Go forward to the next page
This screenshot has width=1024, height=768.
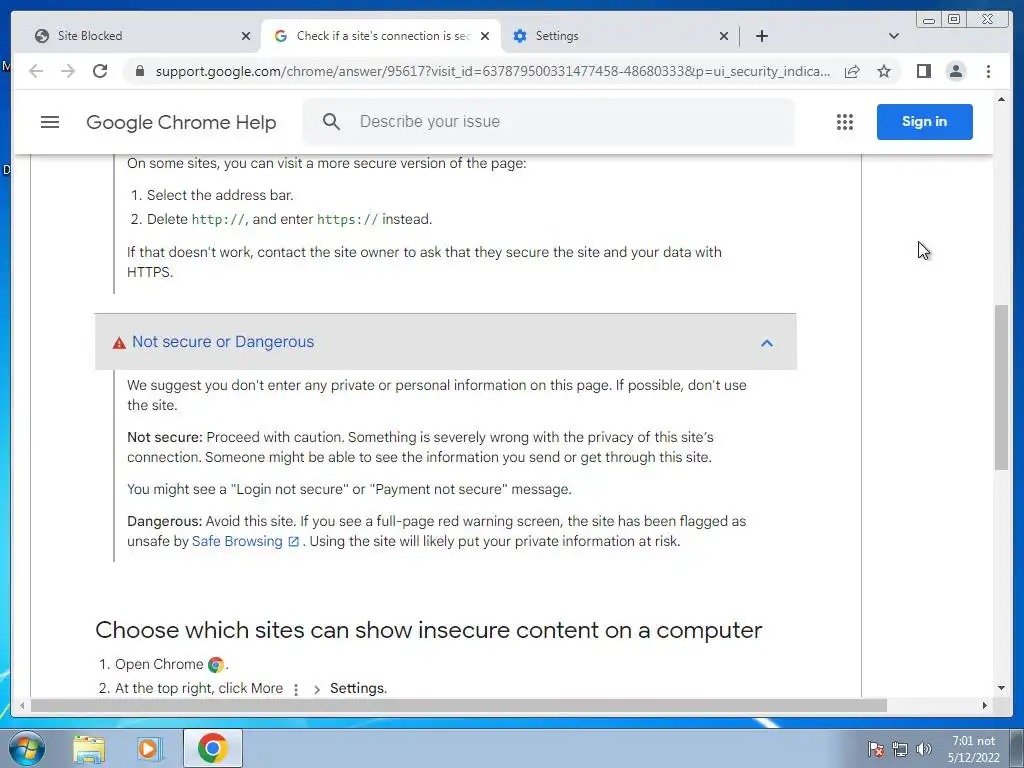[x=68, y=71]
